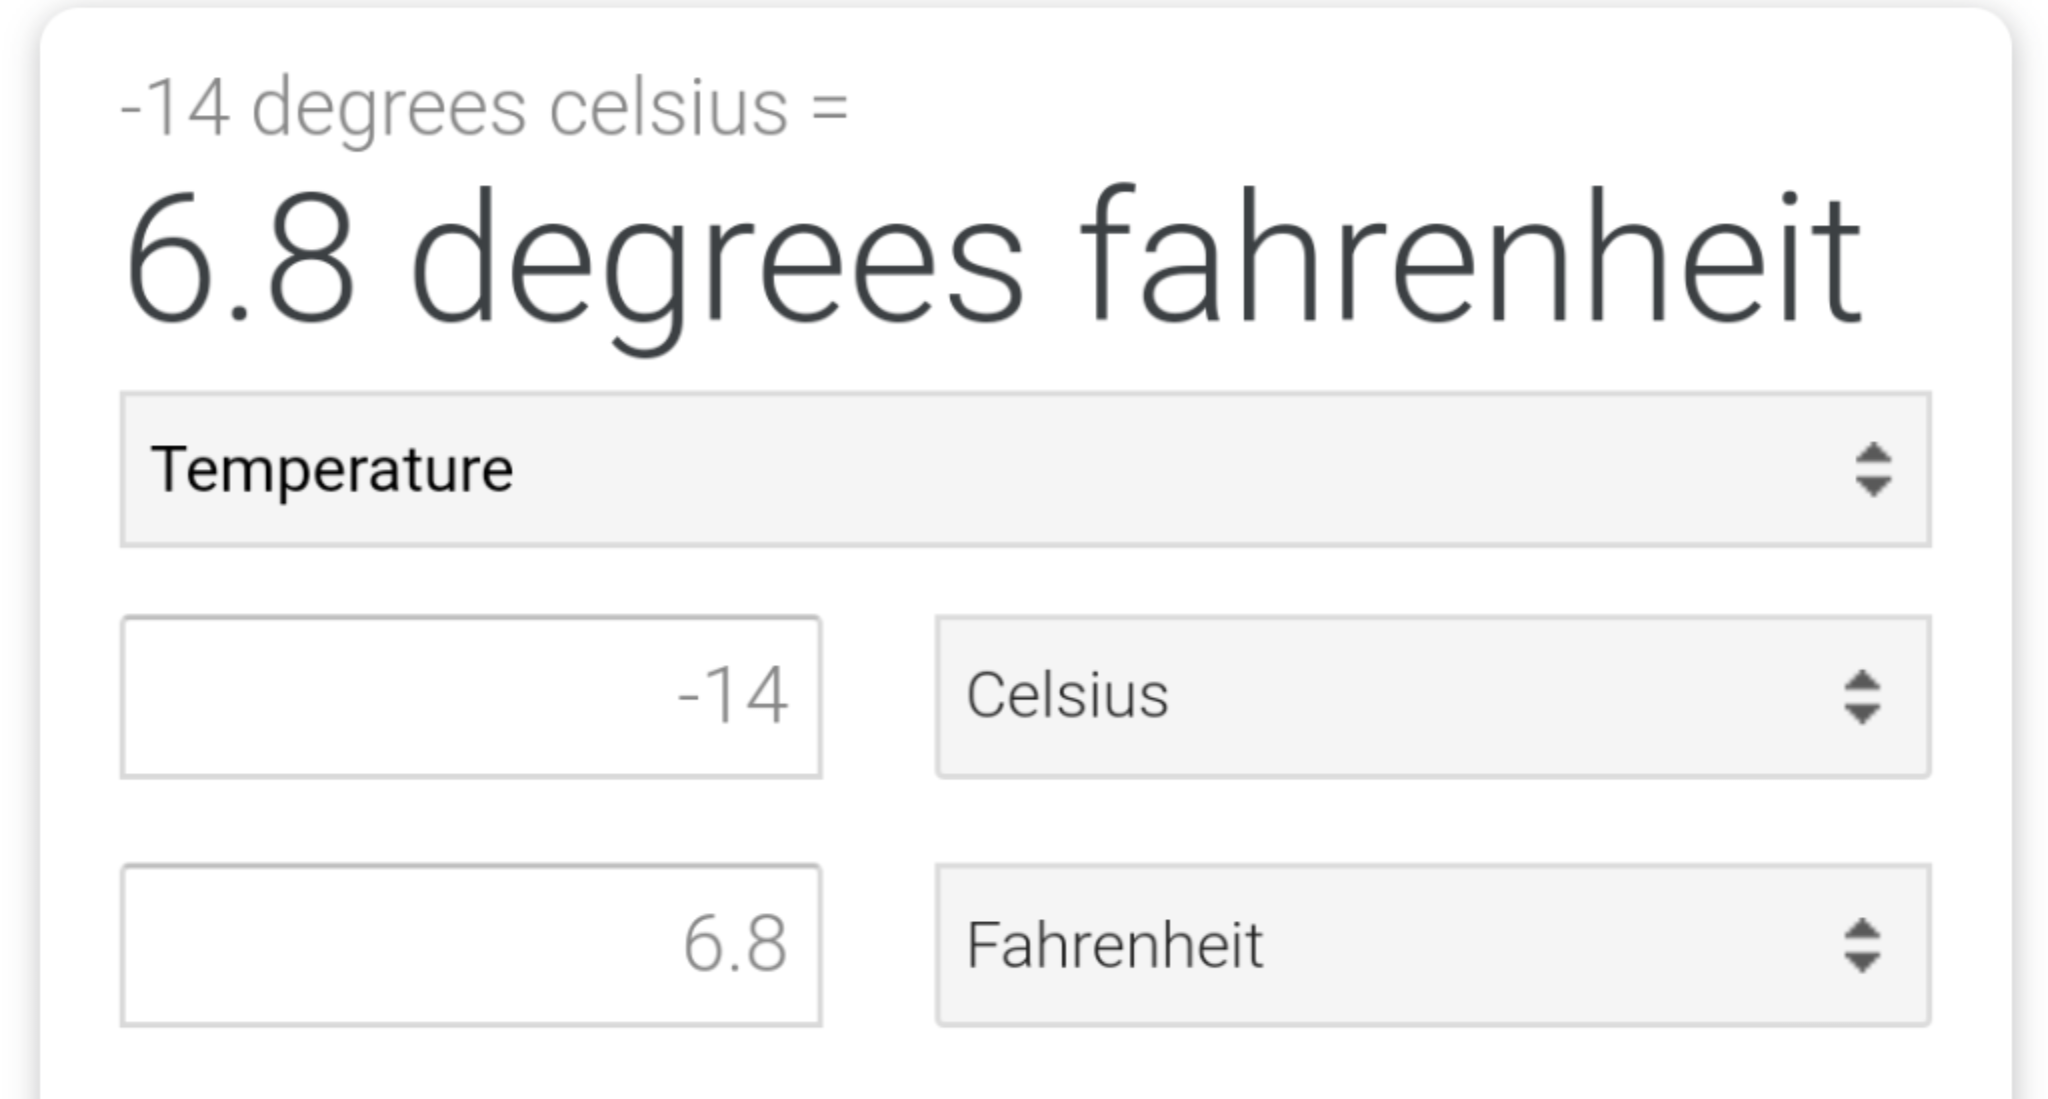Click the "Fahrenheit" label in the unit box
Image resolution: width=2048 pixels, height=1099 pixels.
(x=1114, y=945)
